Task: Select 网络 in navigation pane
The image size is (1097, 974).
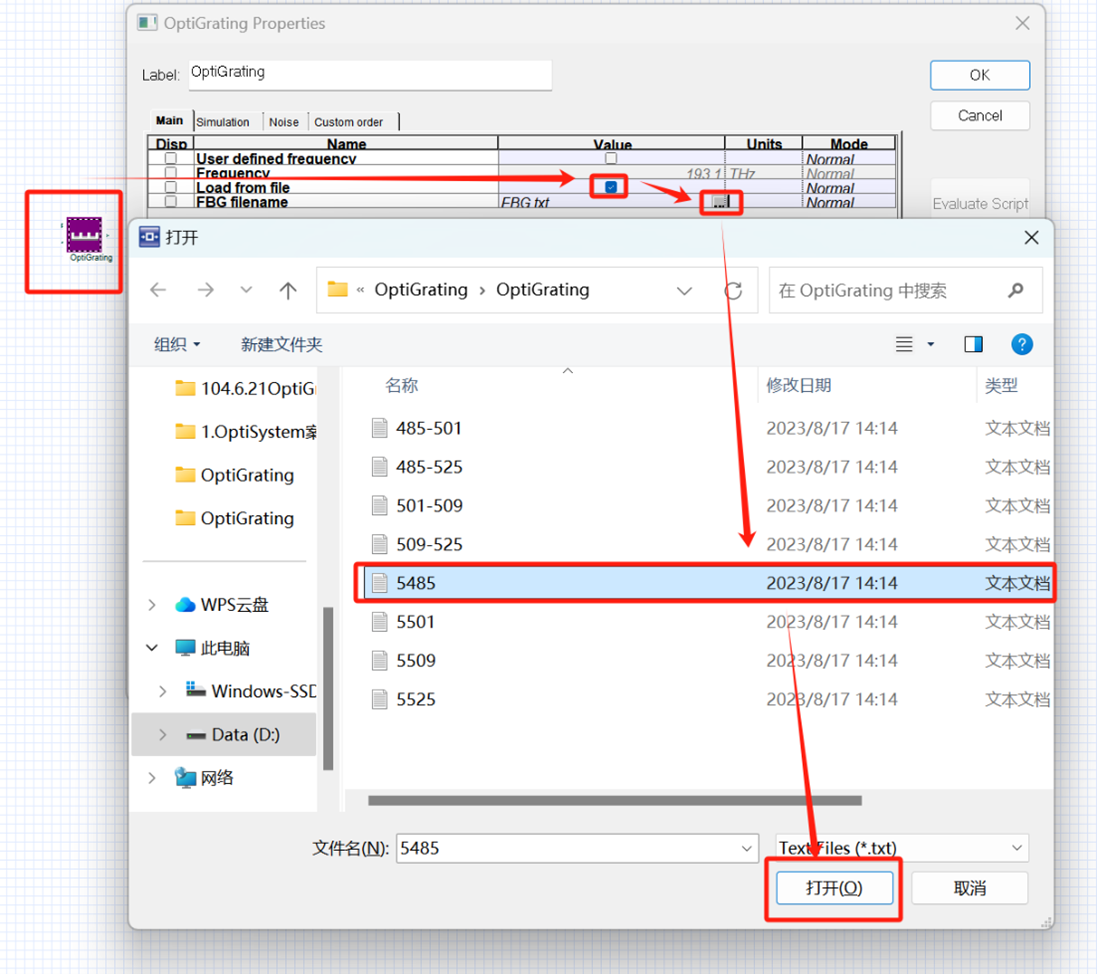Action: click(204, 778)
